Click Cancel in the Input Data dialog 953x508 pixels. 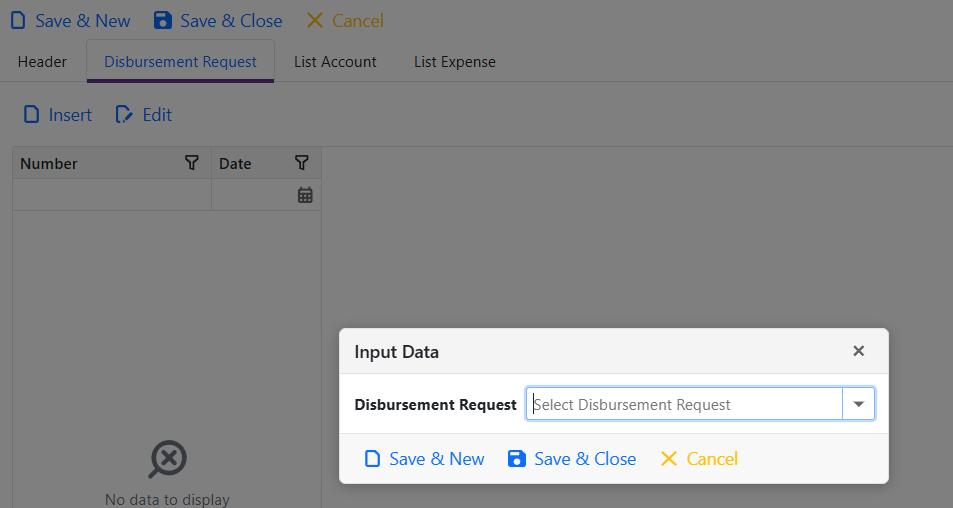[x=699, y=459]
